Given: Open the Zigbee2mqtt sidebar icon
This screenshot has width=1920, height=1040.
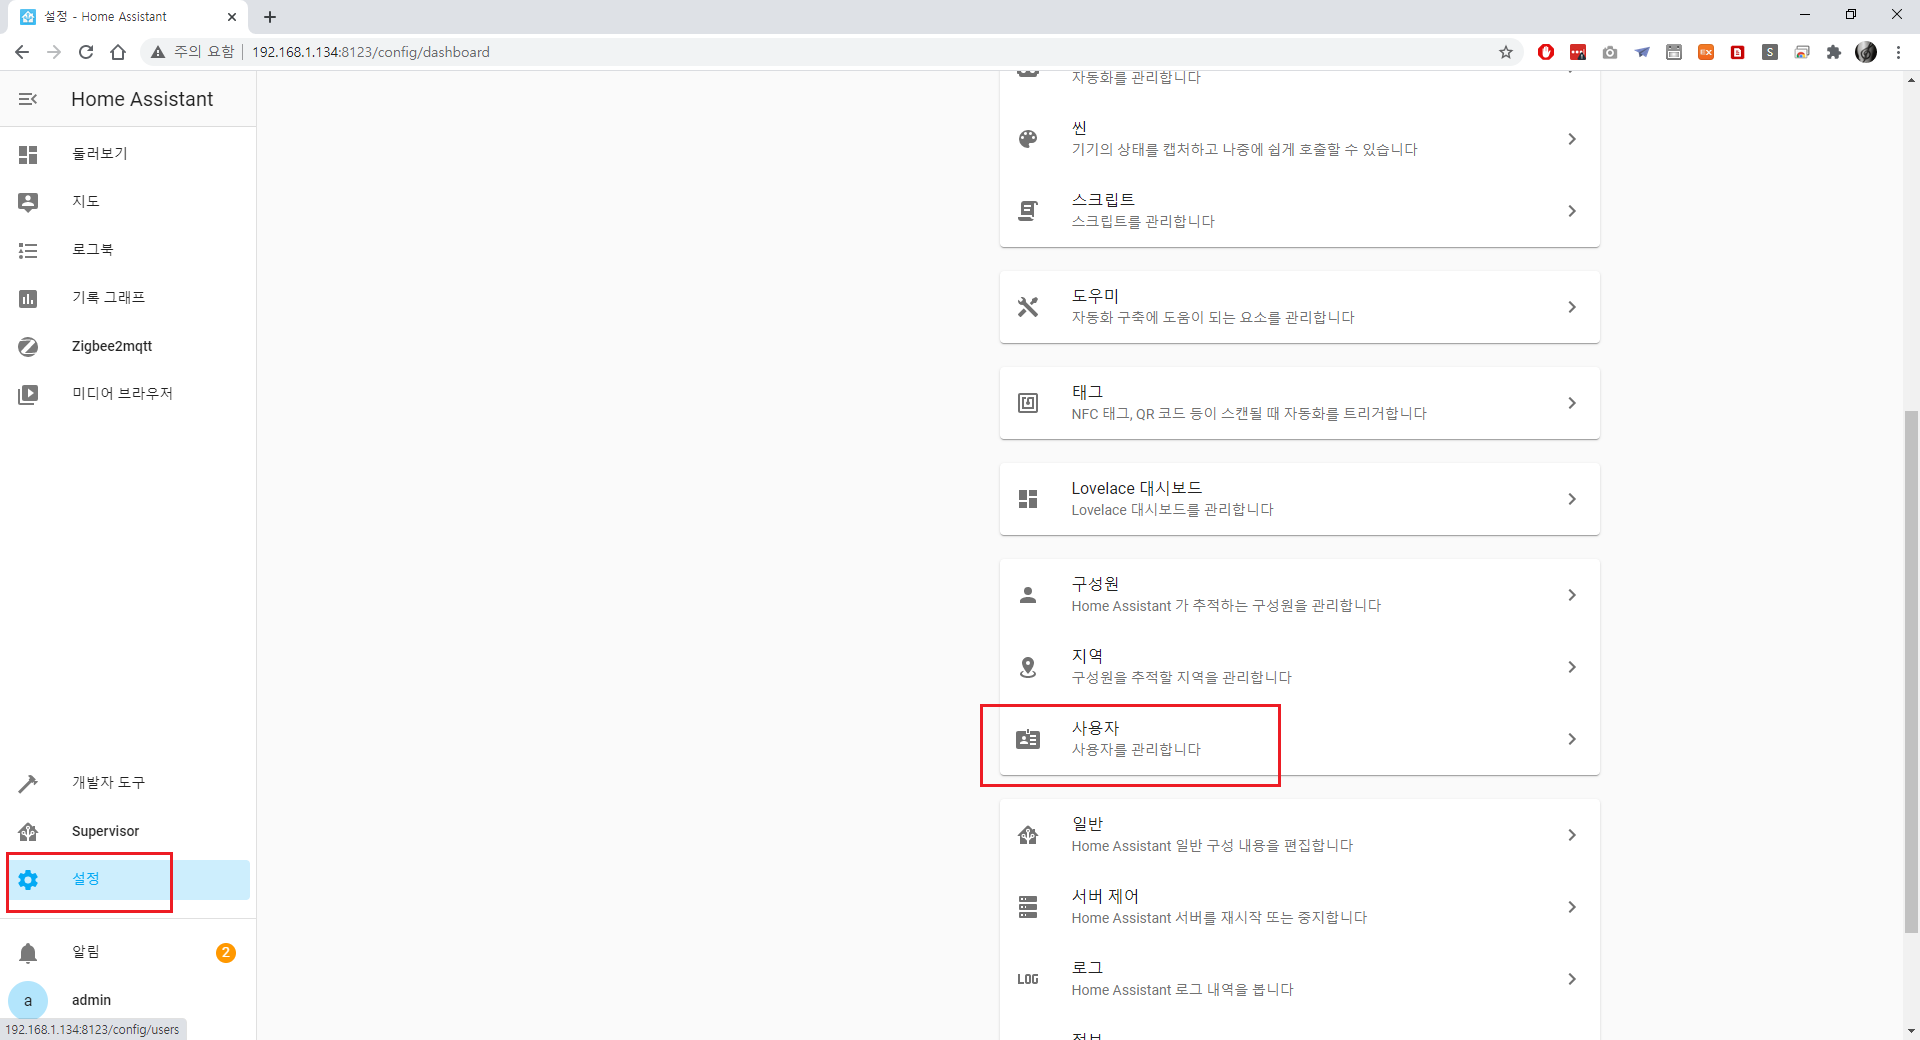Looking at the screenshot, I should [x=28, y=346].
